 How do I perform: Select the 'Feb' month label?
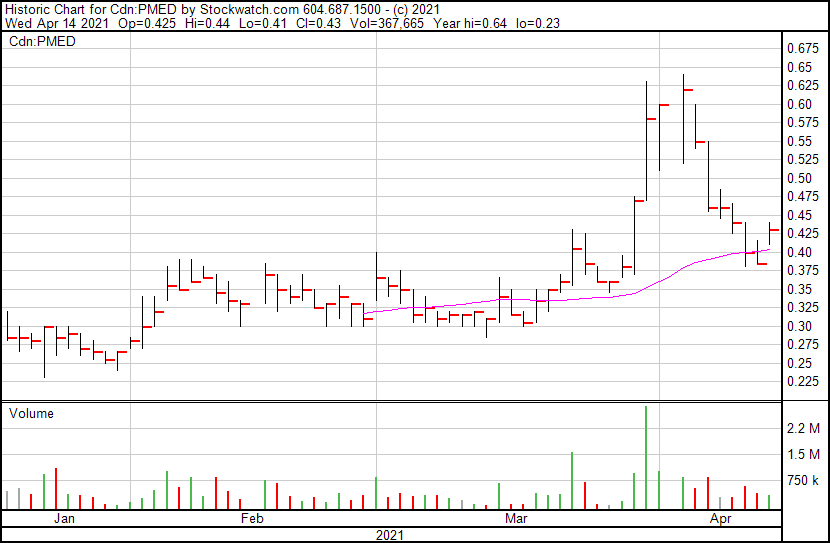(x=252, y=519)
